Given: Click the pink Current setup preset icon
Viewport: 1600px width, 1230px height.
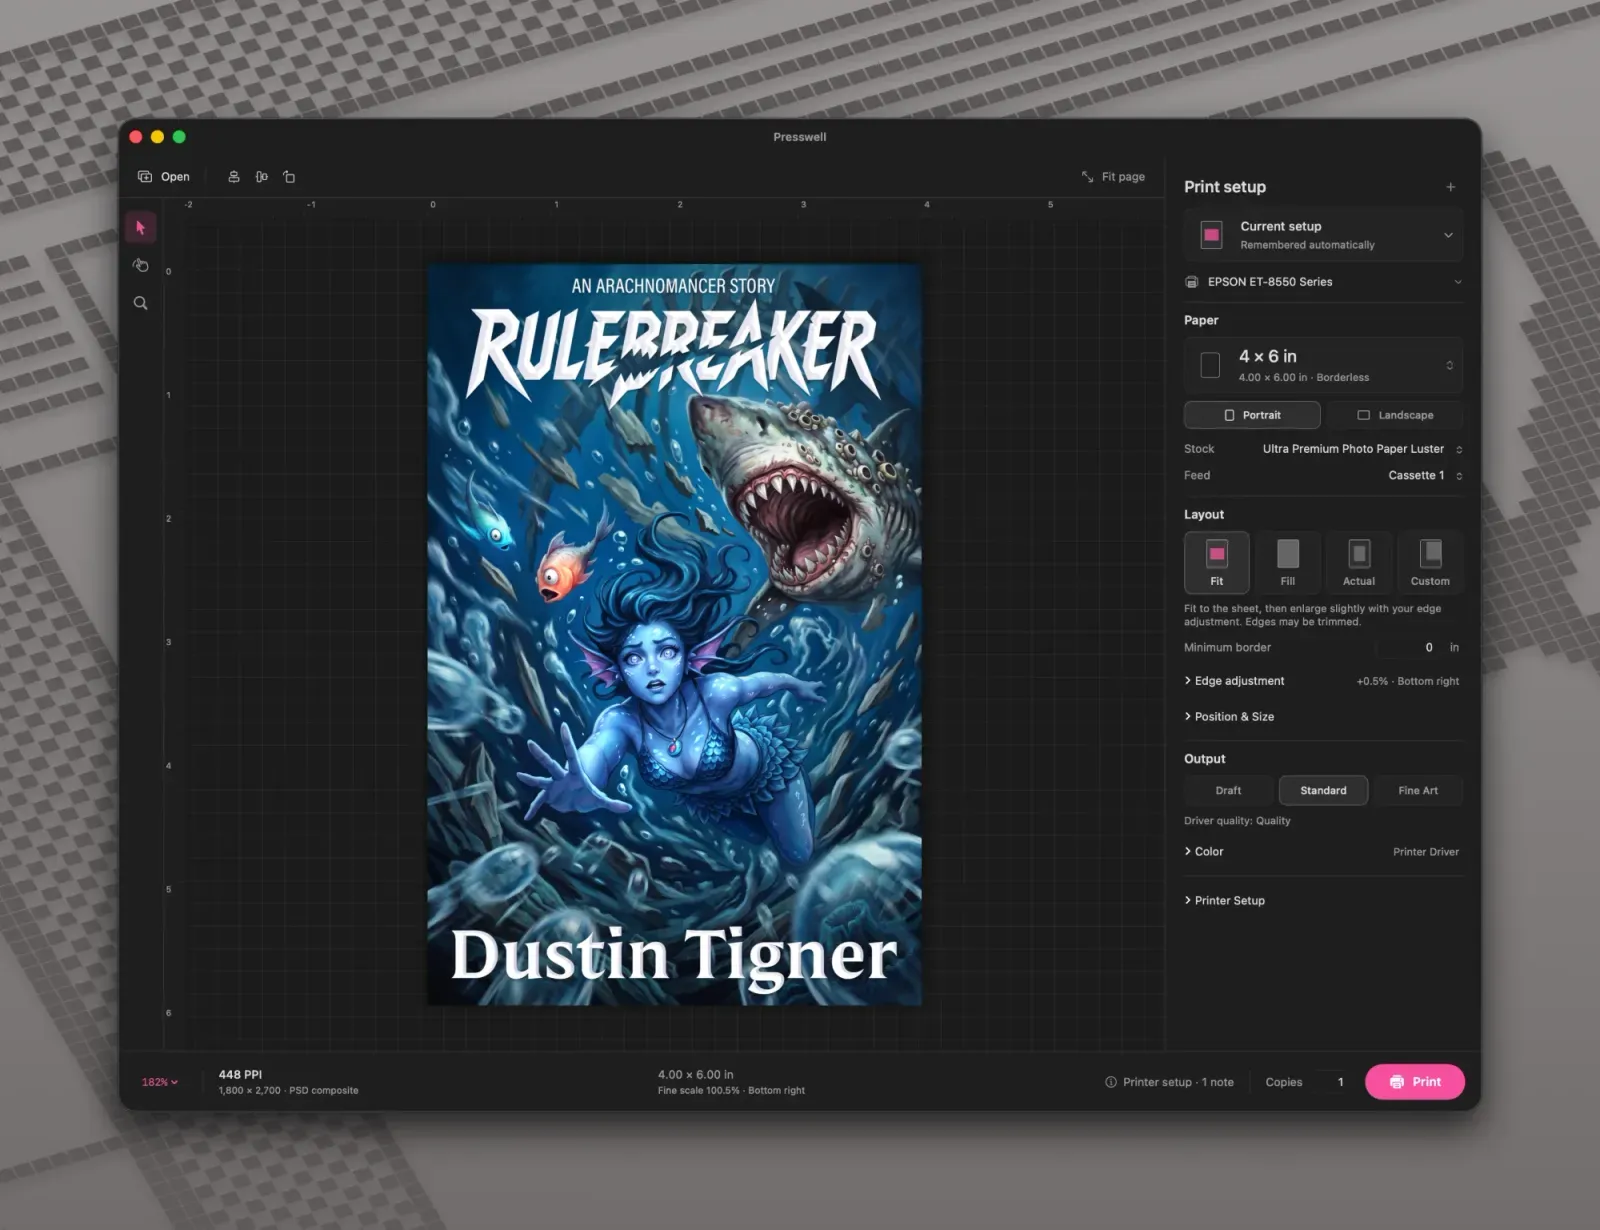Looking at the screenshot, I should click(x=1211, y=235).
